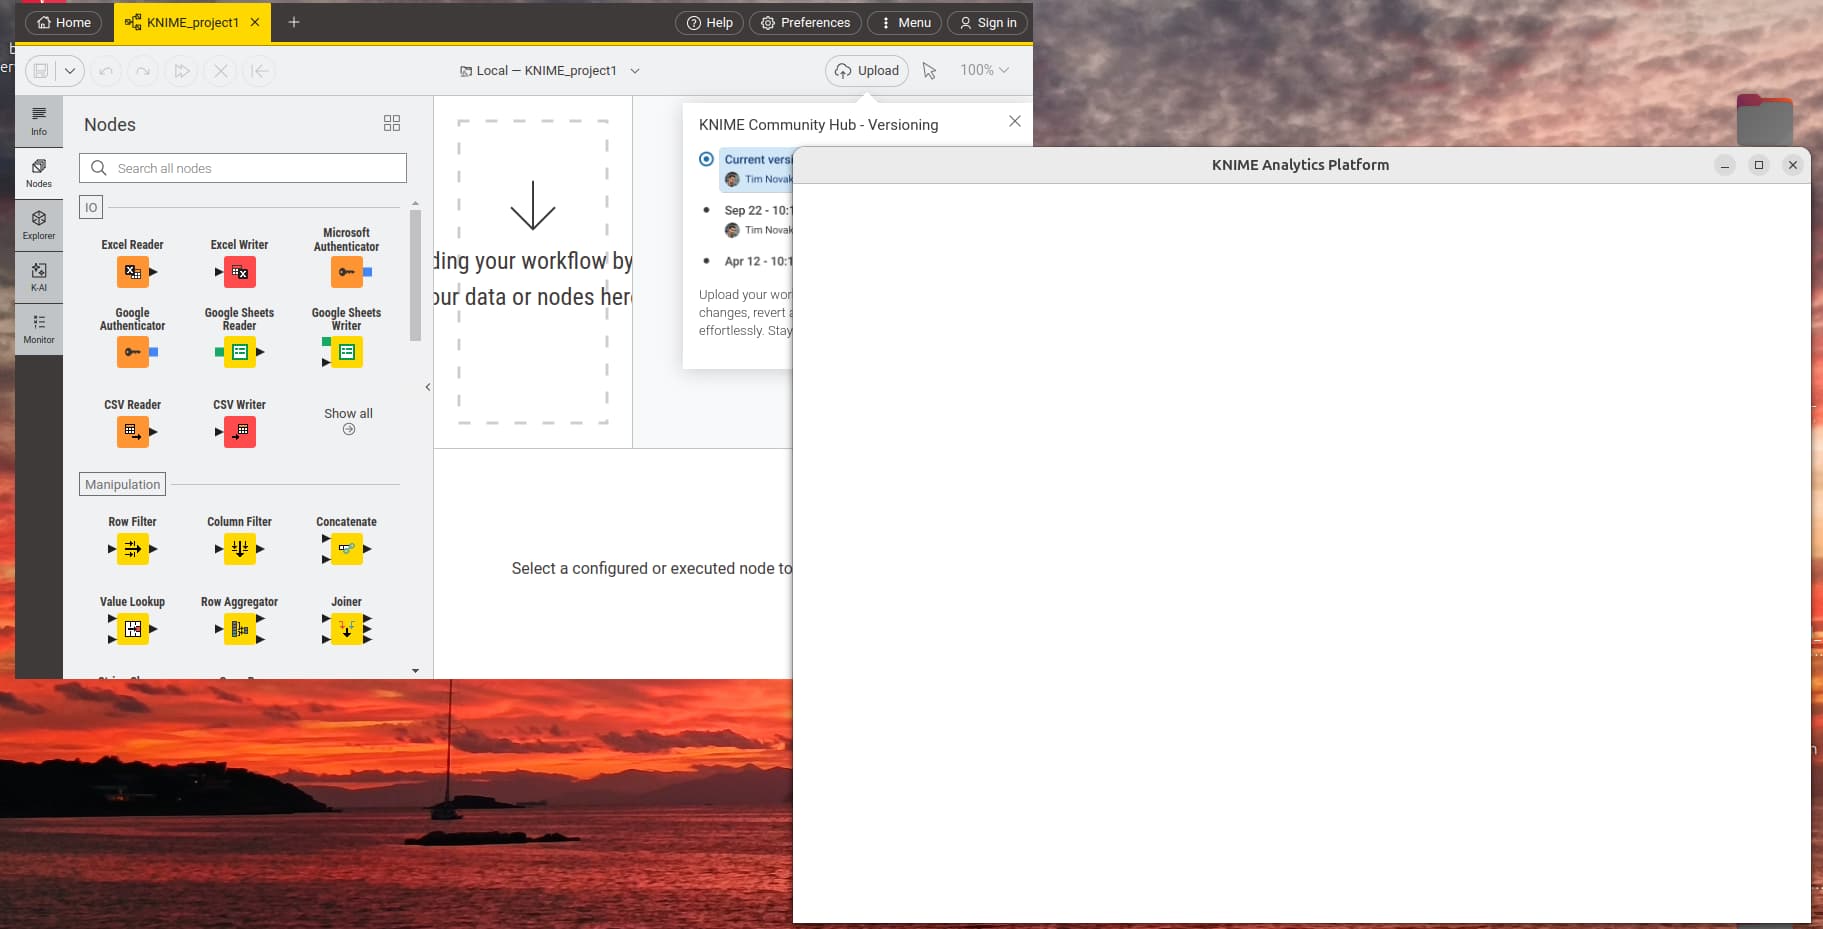Click the cancel execution icon
The image size is (1823, 929).
(221, 71)
